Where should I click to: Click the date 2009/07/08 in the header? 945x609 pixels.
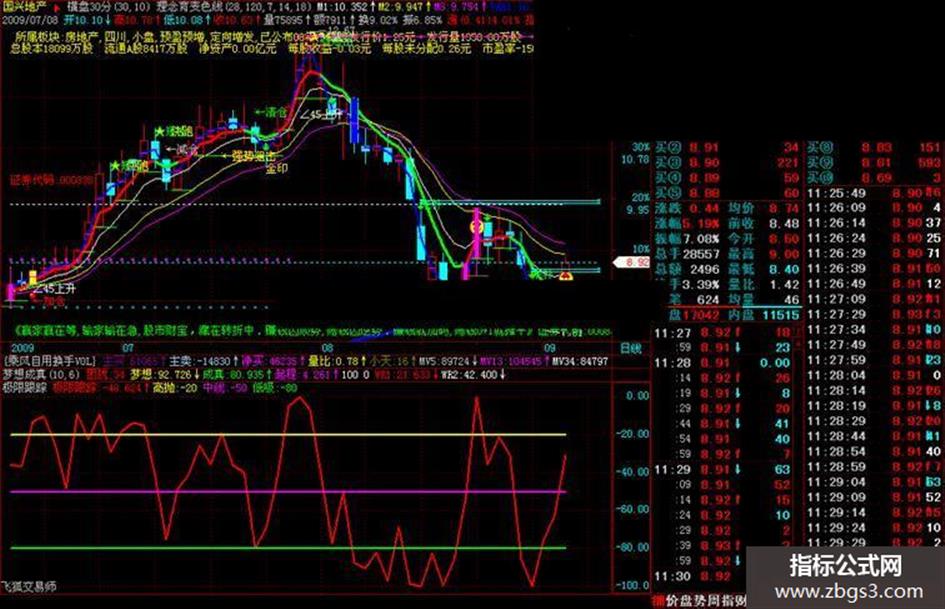tap(30, 20)
